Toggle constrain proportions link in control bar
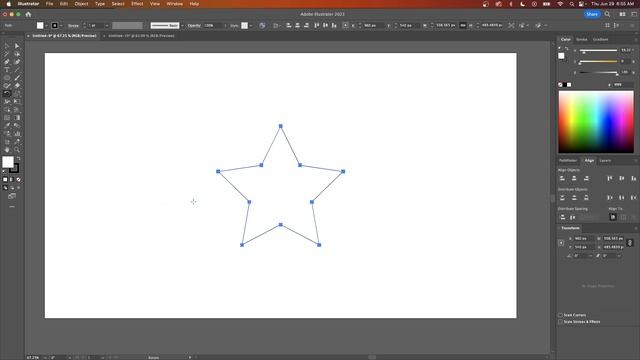 pyautogui.click(x=462, y=25)
